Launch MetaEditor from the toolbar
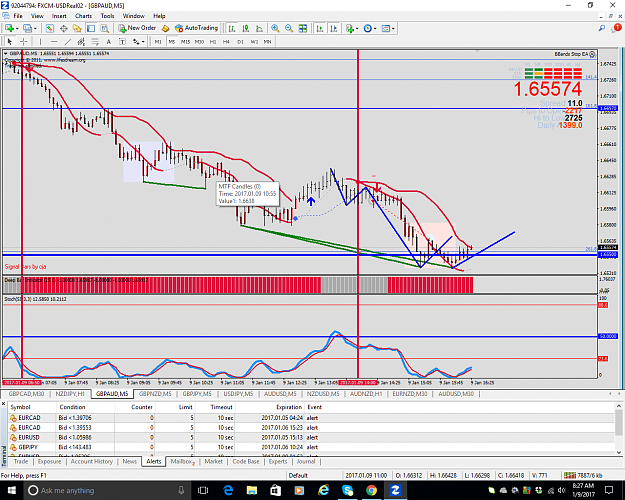625x500 pixels. 165,28
